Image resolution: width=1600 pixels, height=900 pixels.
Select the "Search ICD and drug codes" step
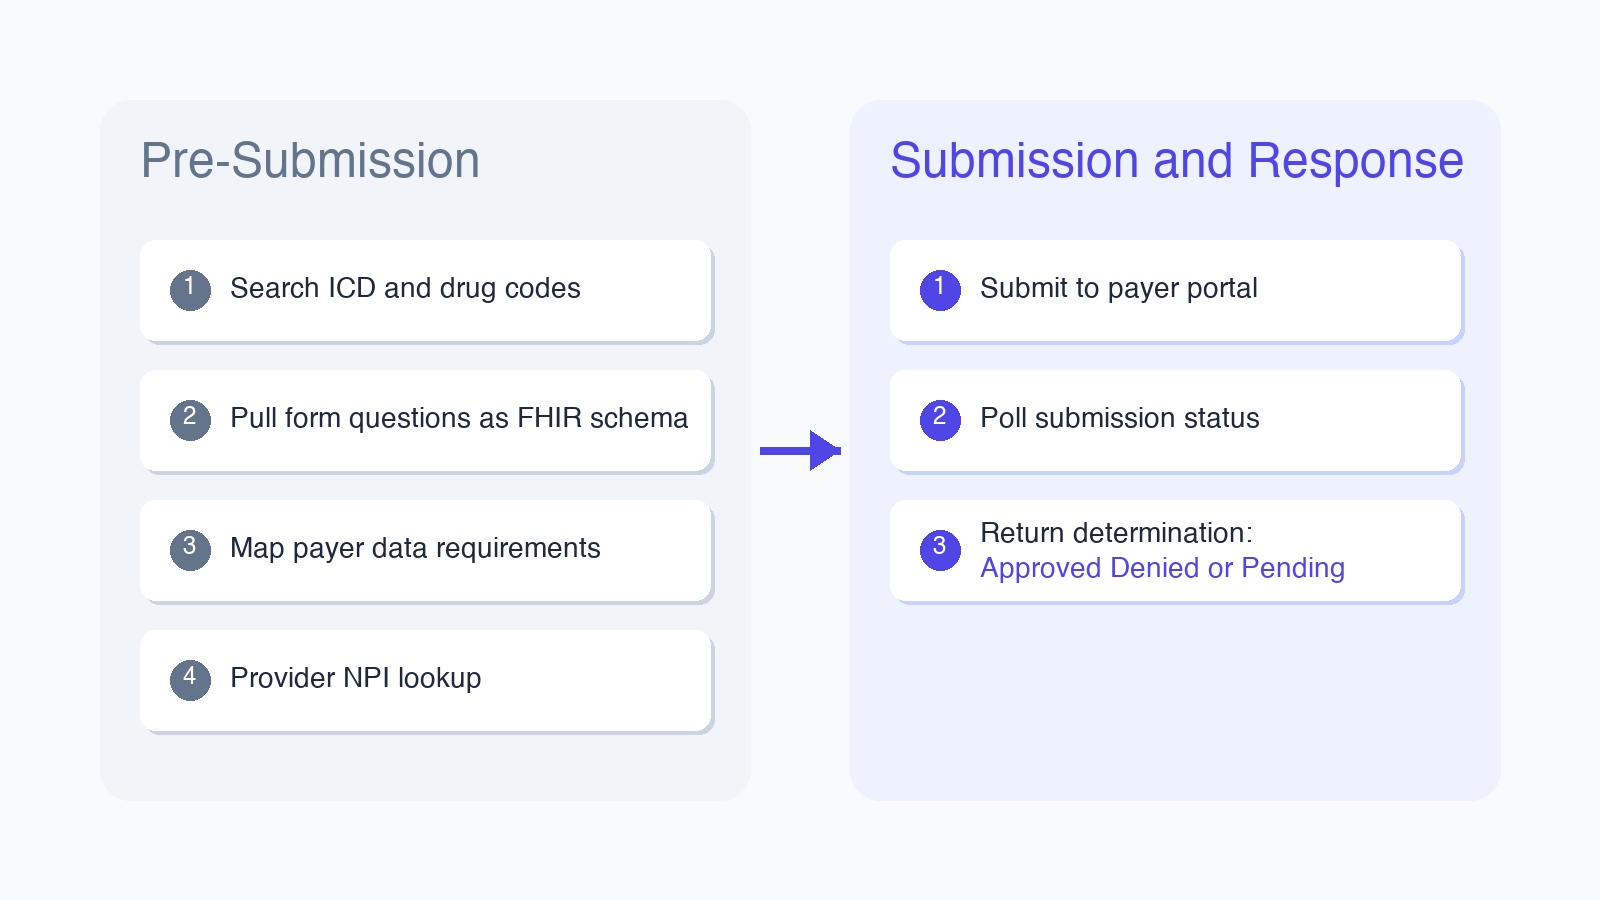pyautogui.click(x=405, y=288)
